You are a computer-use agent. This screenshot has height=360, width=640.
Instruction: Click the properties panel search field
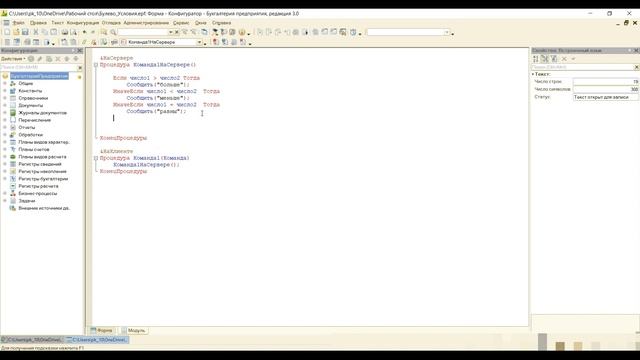coord(582,67)
